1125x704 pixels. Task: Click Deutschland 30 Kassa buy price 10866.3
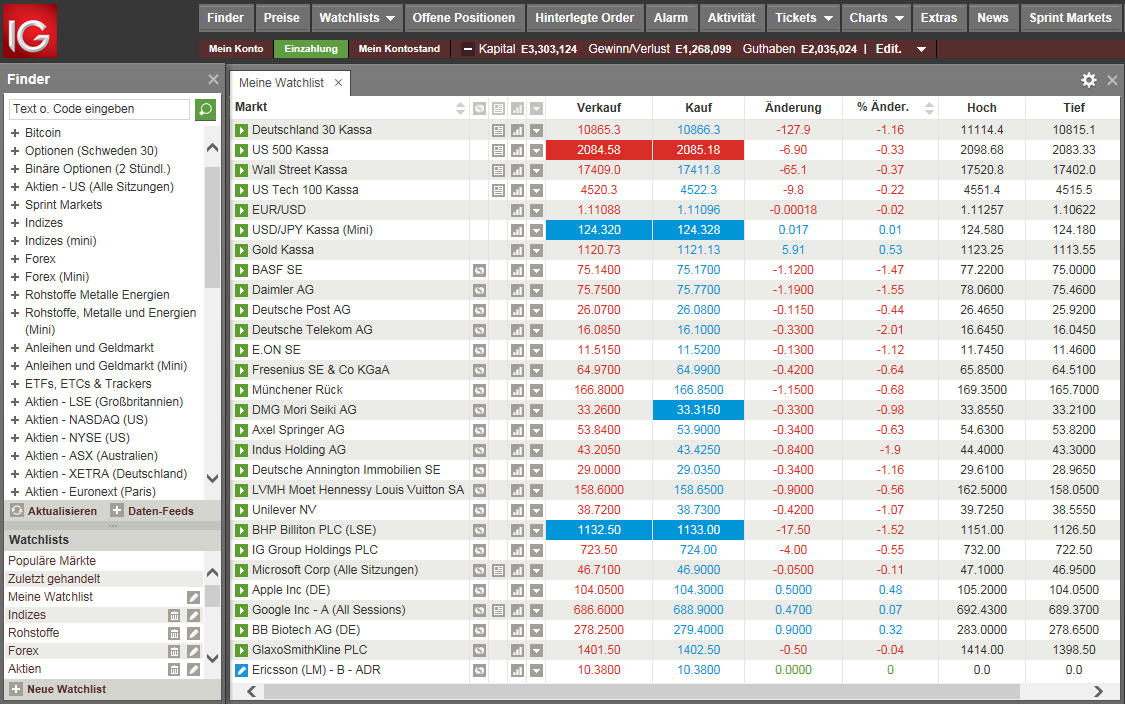[x=698, y=130]
